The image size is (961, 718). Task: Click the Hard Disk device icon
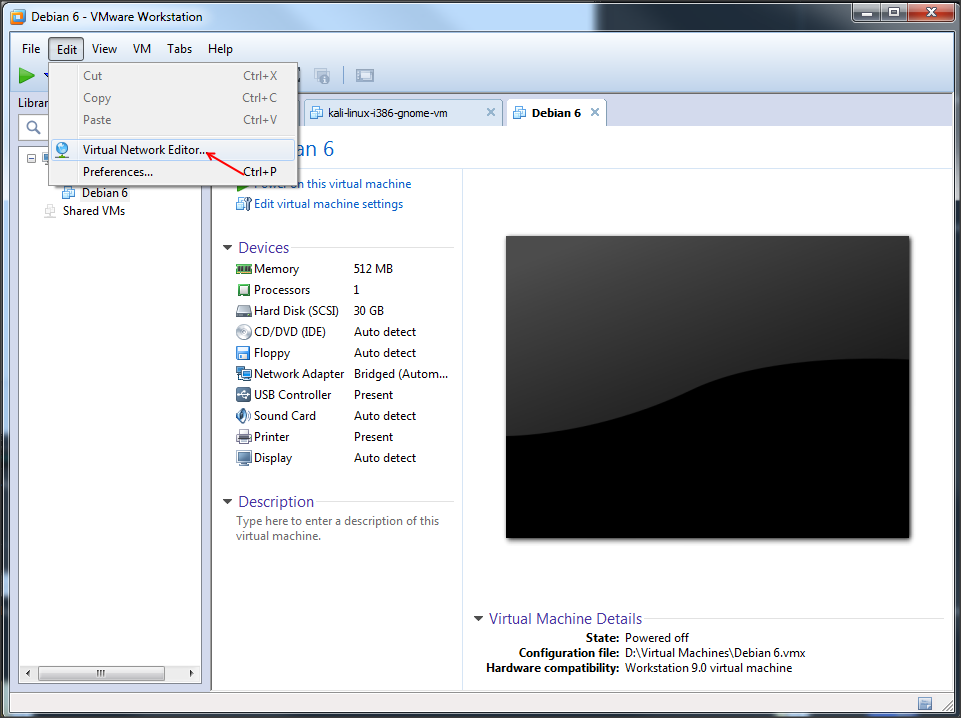(243, 311)
